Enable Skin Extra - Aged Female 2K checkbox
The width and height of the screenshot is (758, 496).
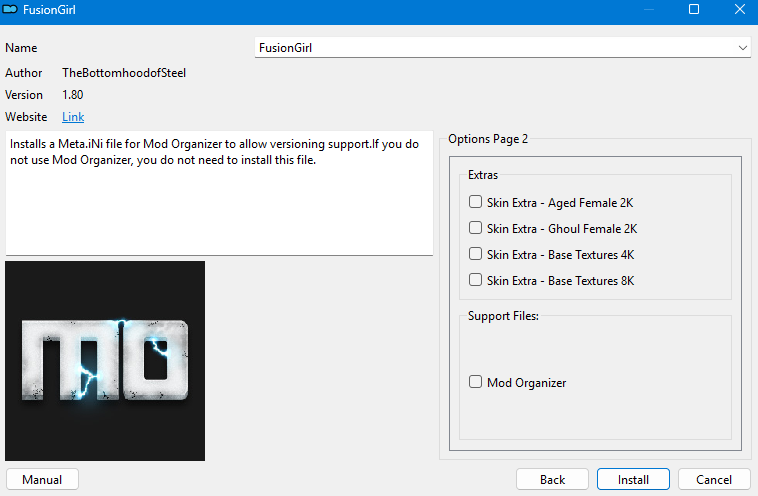point(475,202)
